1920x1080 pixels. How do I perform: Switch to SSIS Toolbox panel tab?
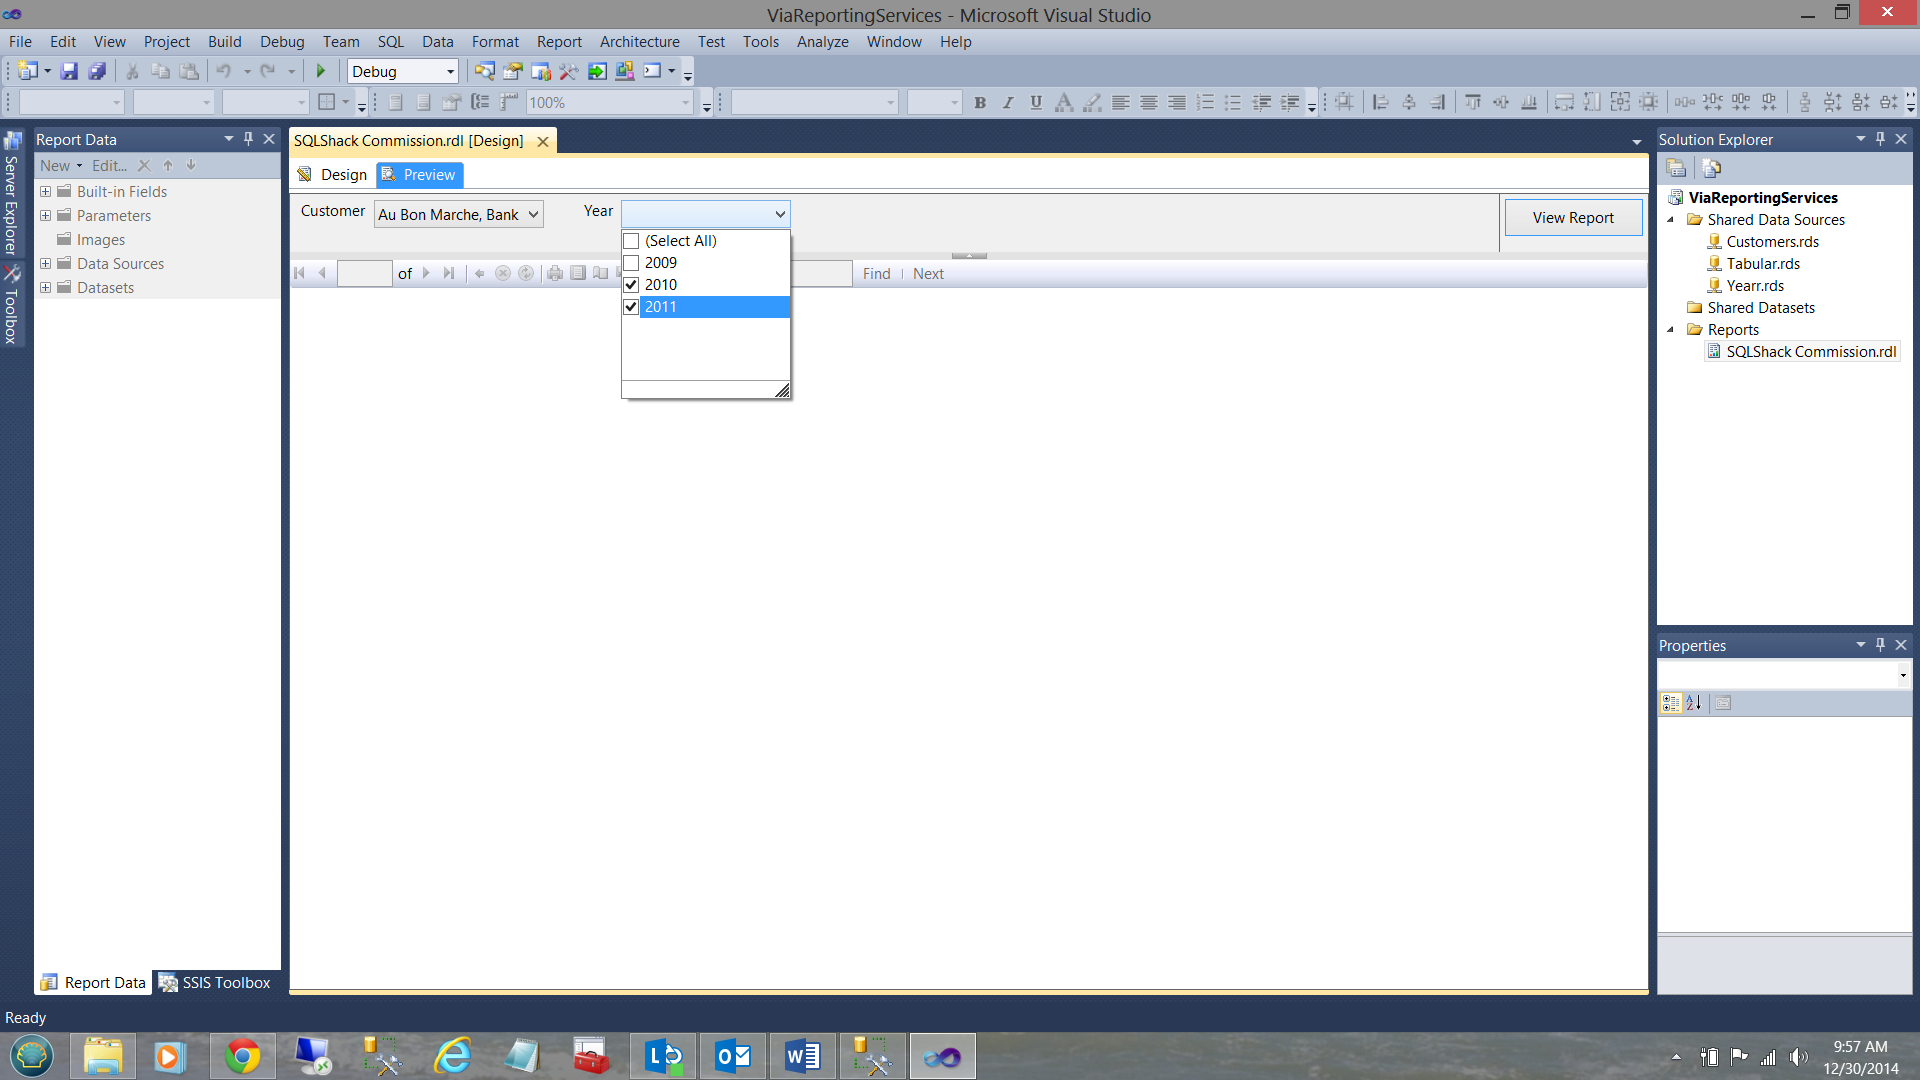[x=215, y=983]
